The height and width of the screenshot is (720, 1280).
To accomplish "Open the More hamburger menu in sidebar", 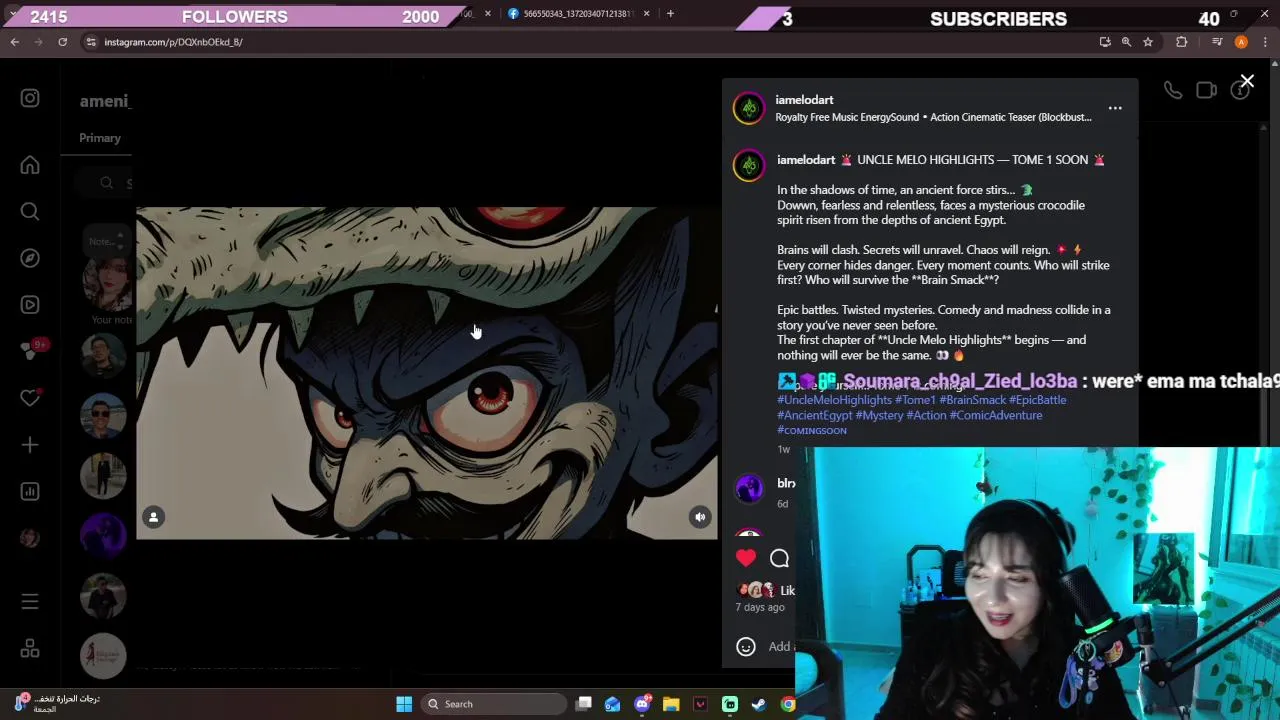I will (30, 602).
